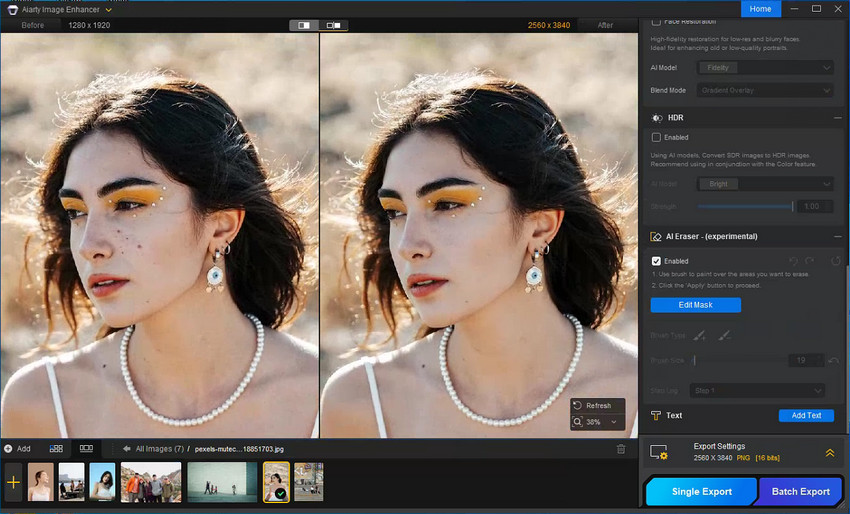Click the back arrow before All Images

point(127,449)
